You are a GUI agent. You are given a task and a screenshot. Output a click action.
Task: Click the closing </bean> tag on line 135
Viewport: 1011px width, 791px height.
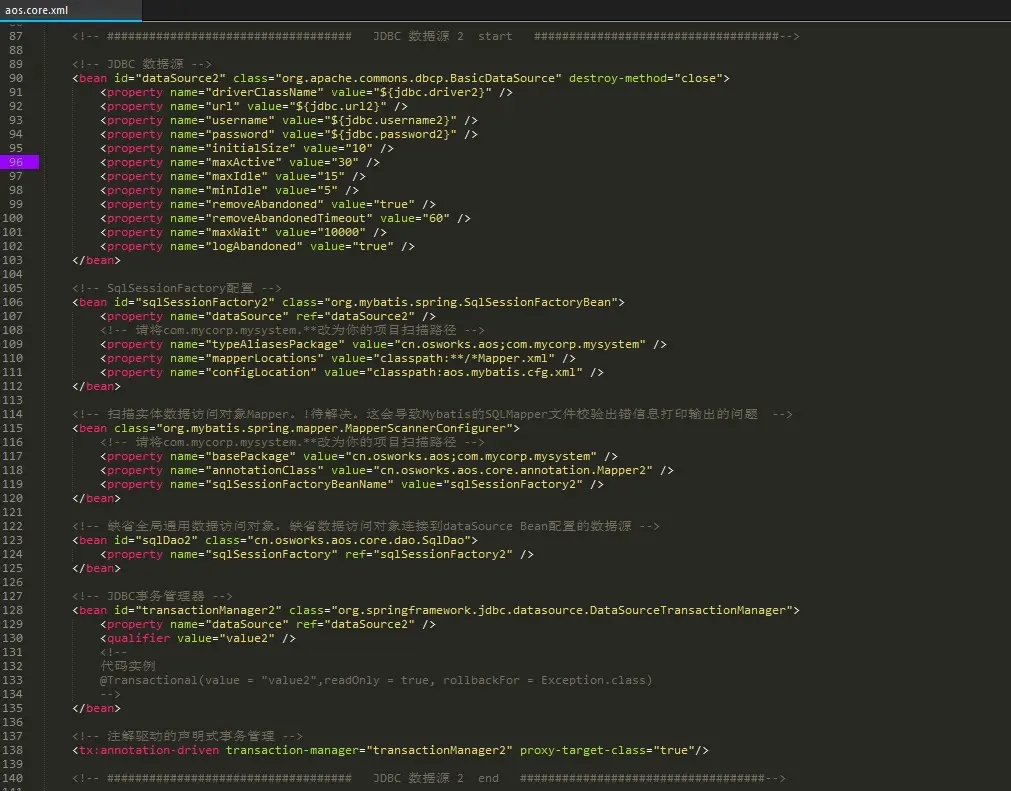point(96,708)
